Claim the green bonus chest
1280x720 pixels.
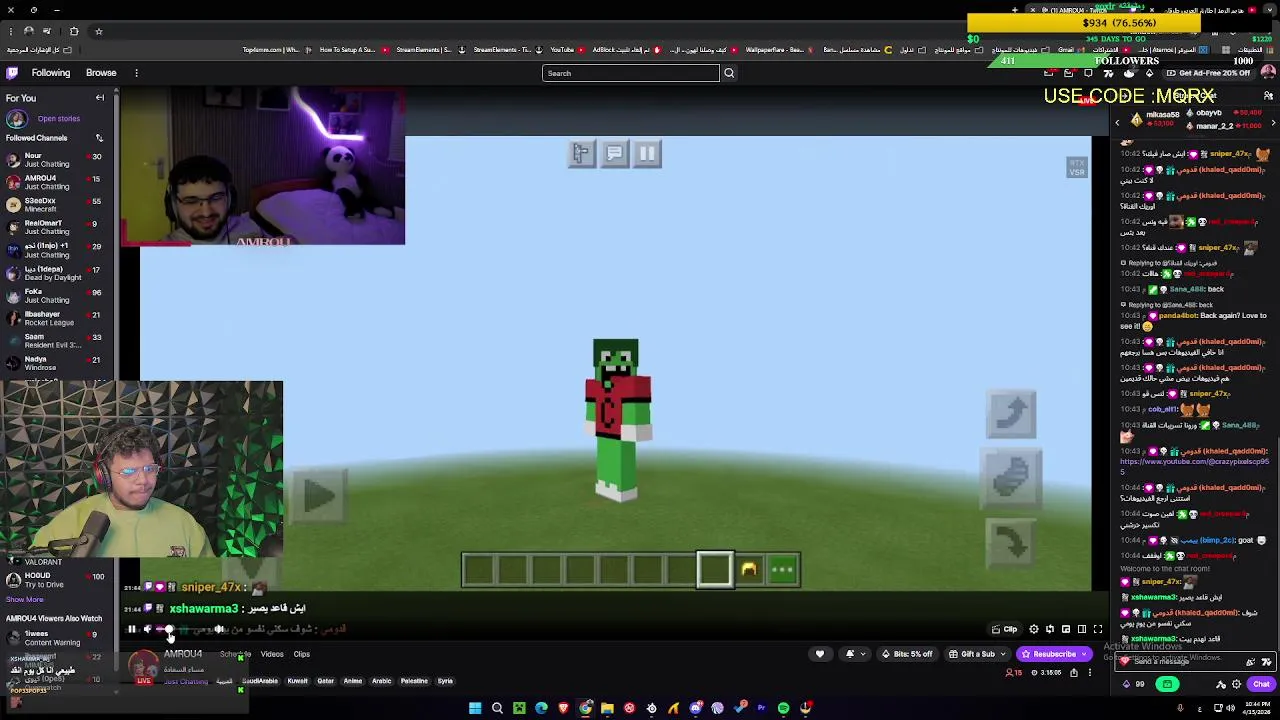pos(1167,684)
